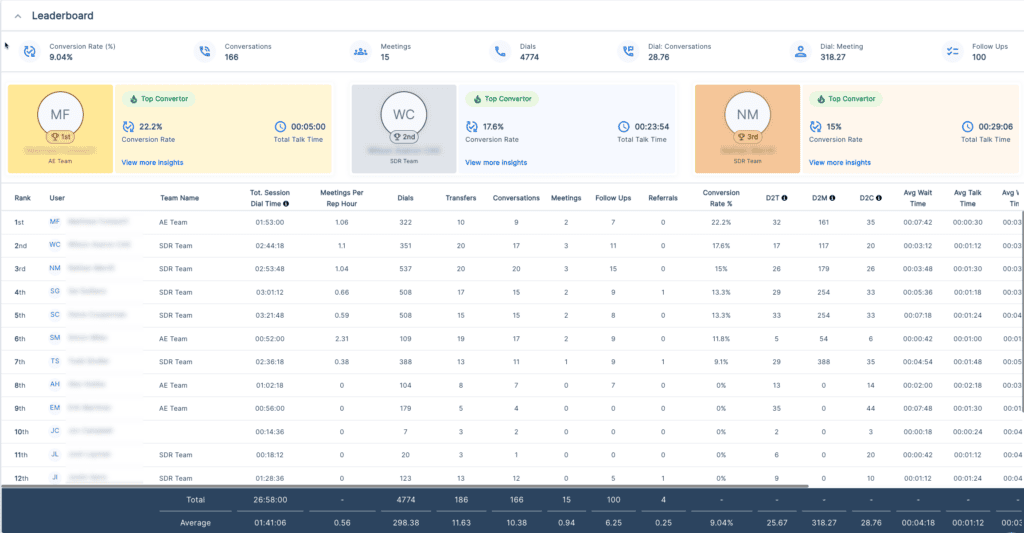Screen dimensions: 1024x533
Task: Click Top Convertor badge on MF card
Action: pyautogui.click(x=159, y=99)
